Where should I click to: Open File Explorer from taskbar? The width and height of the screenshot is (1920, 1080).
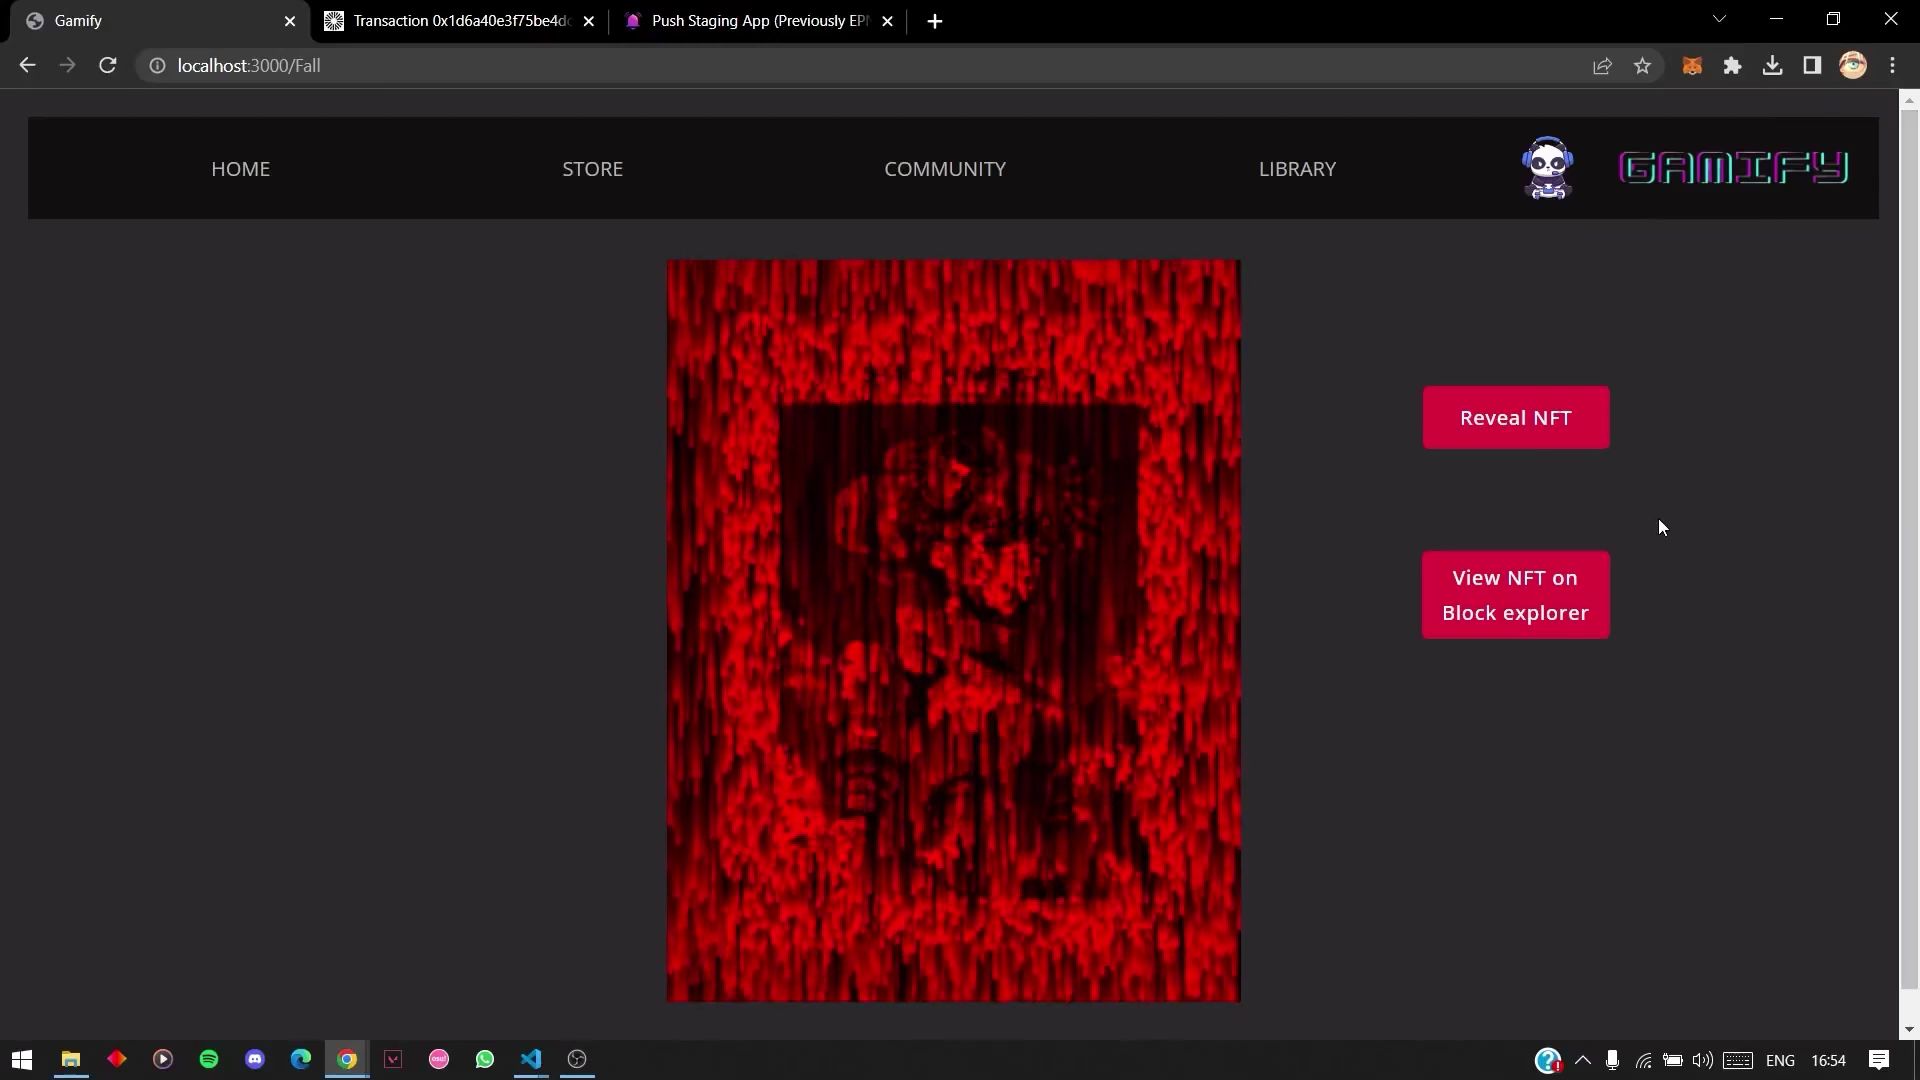point(70,1060)
